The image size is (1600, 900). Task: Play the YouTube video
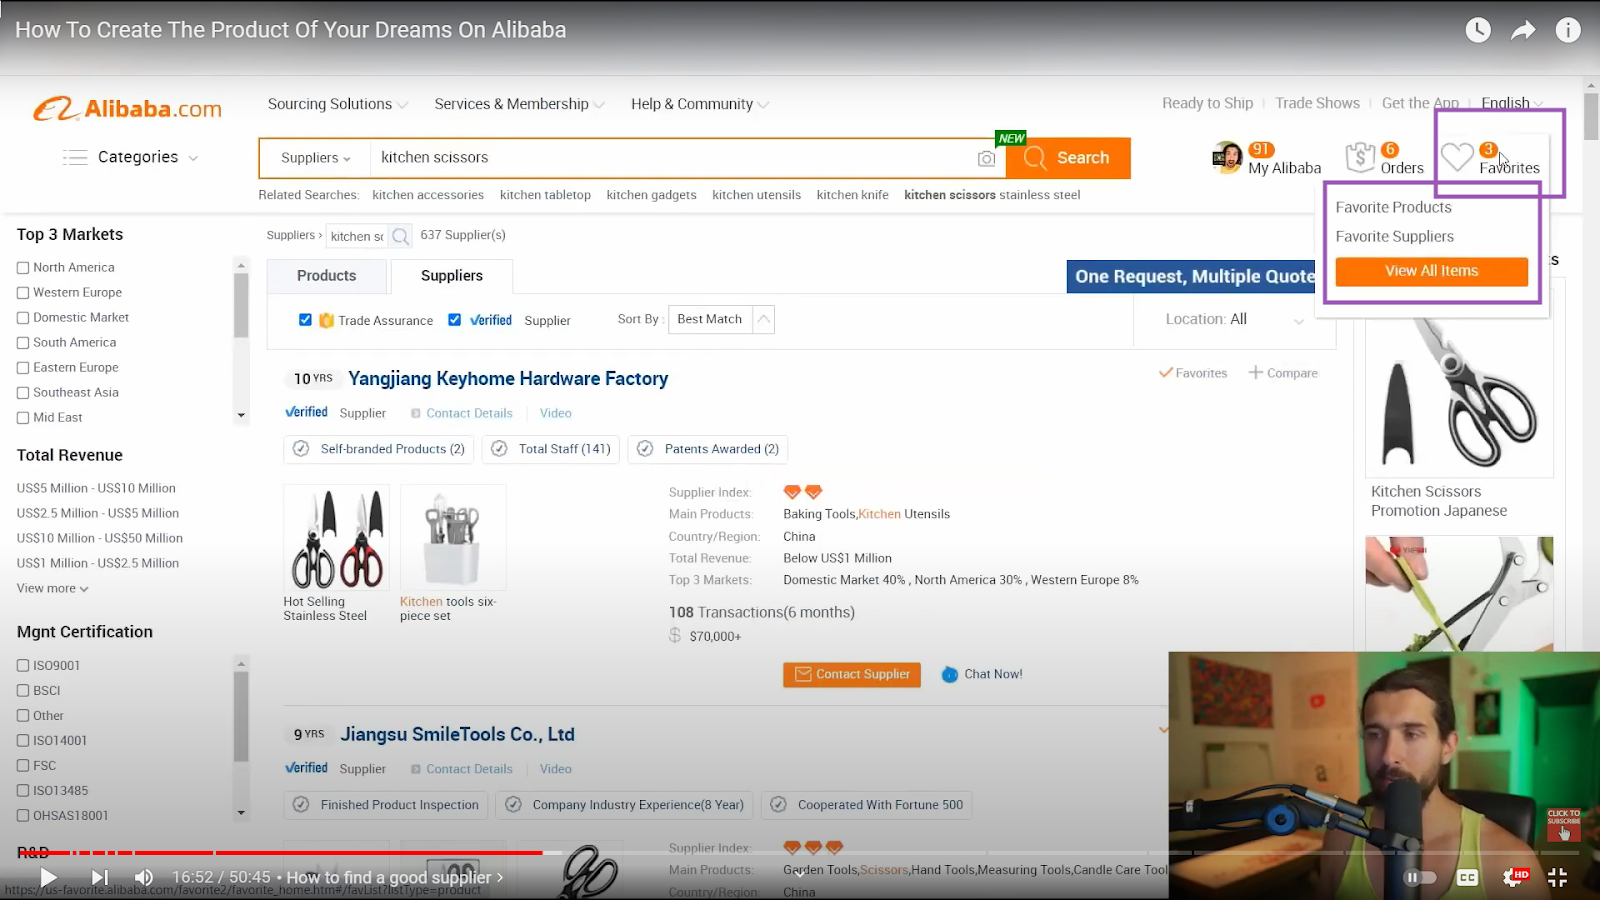pyautogui.click(x=48, y=877)
